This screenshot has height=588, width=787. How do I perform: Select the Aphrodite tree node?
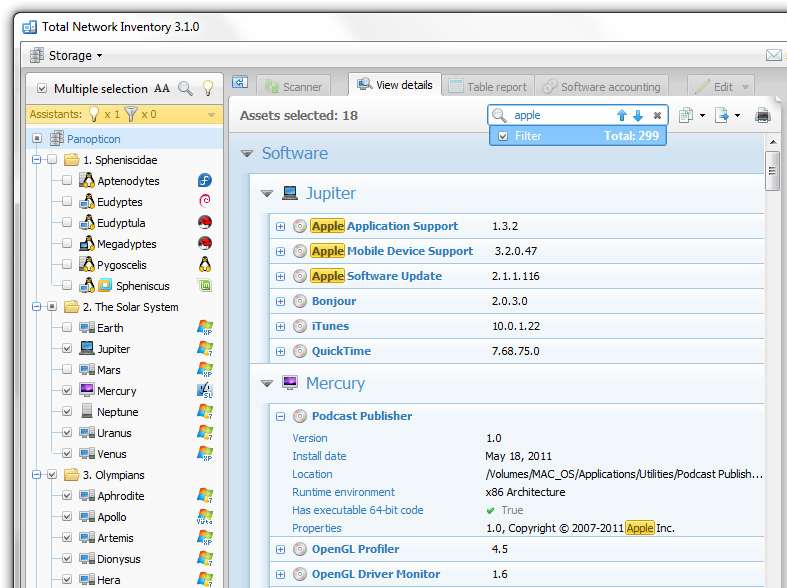120,496
